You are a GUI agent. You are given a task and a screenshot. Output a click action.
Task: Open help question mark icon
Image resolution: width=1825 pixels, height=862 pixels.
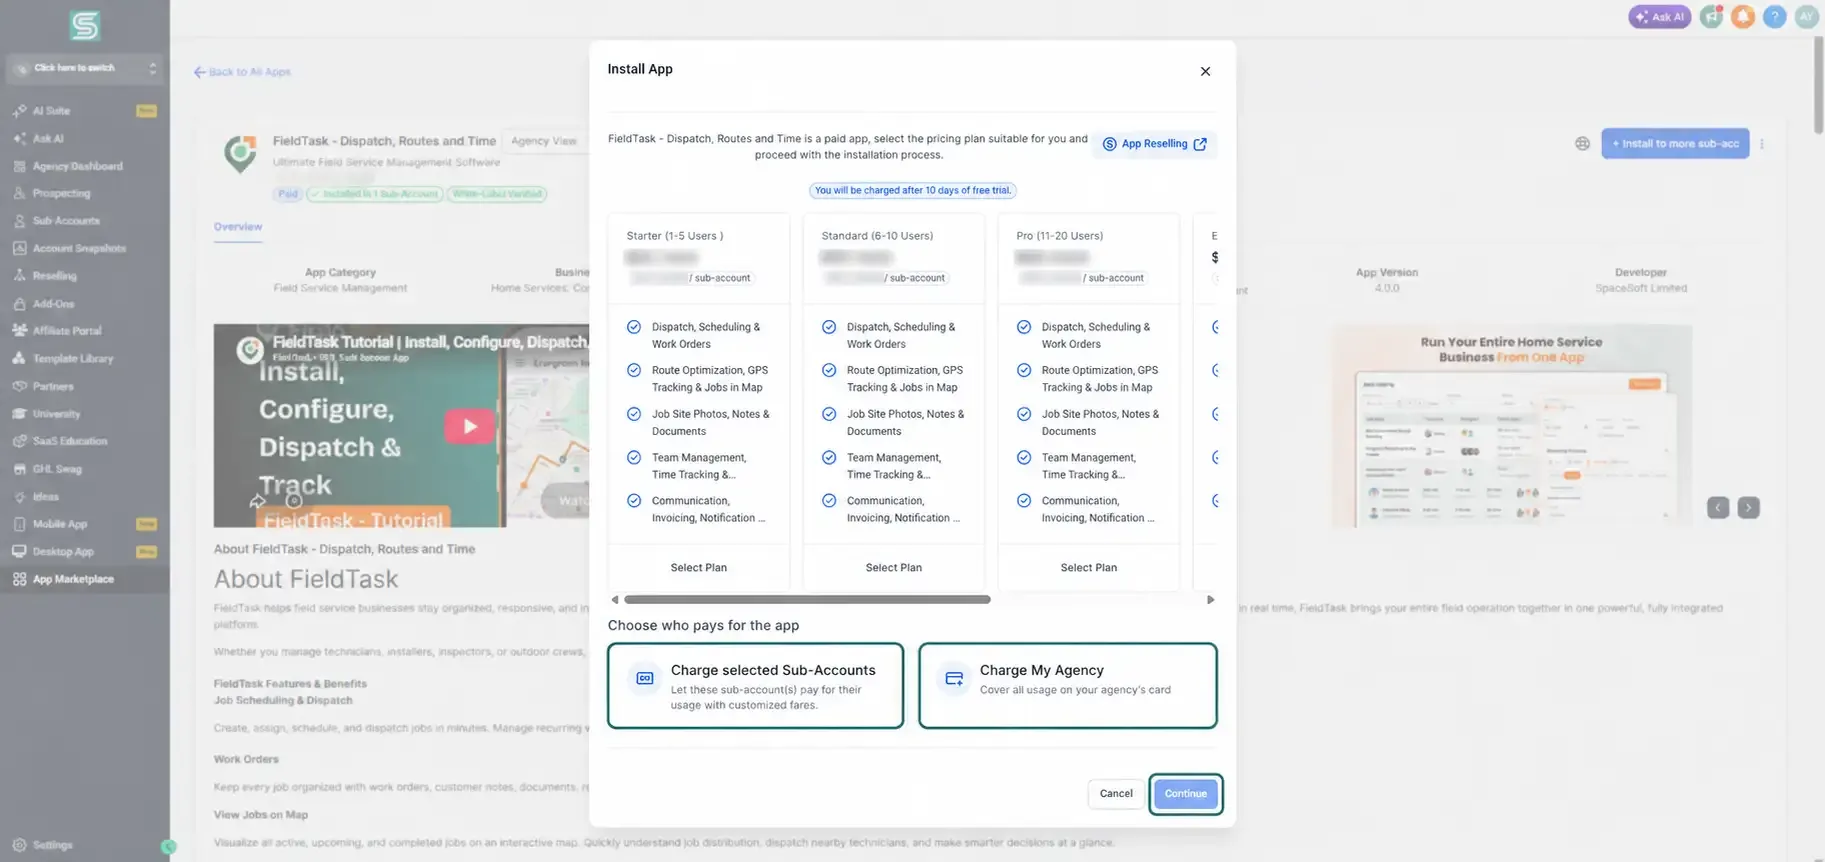click(x=1775, y=17)
